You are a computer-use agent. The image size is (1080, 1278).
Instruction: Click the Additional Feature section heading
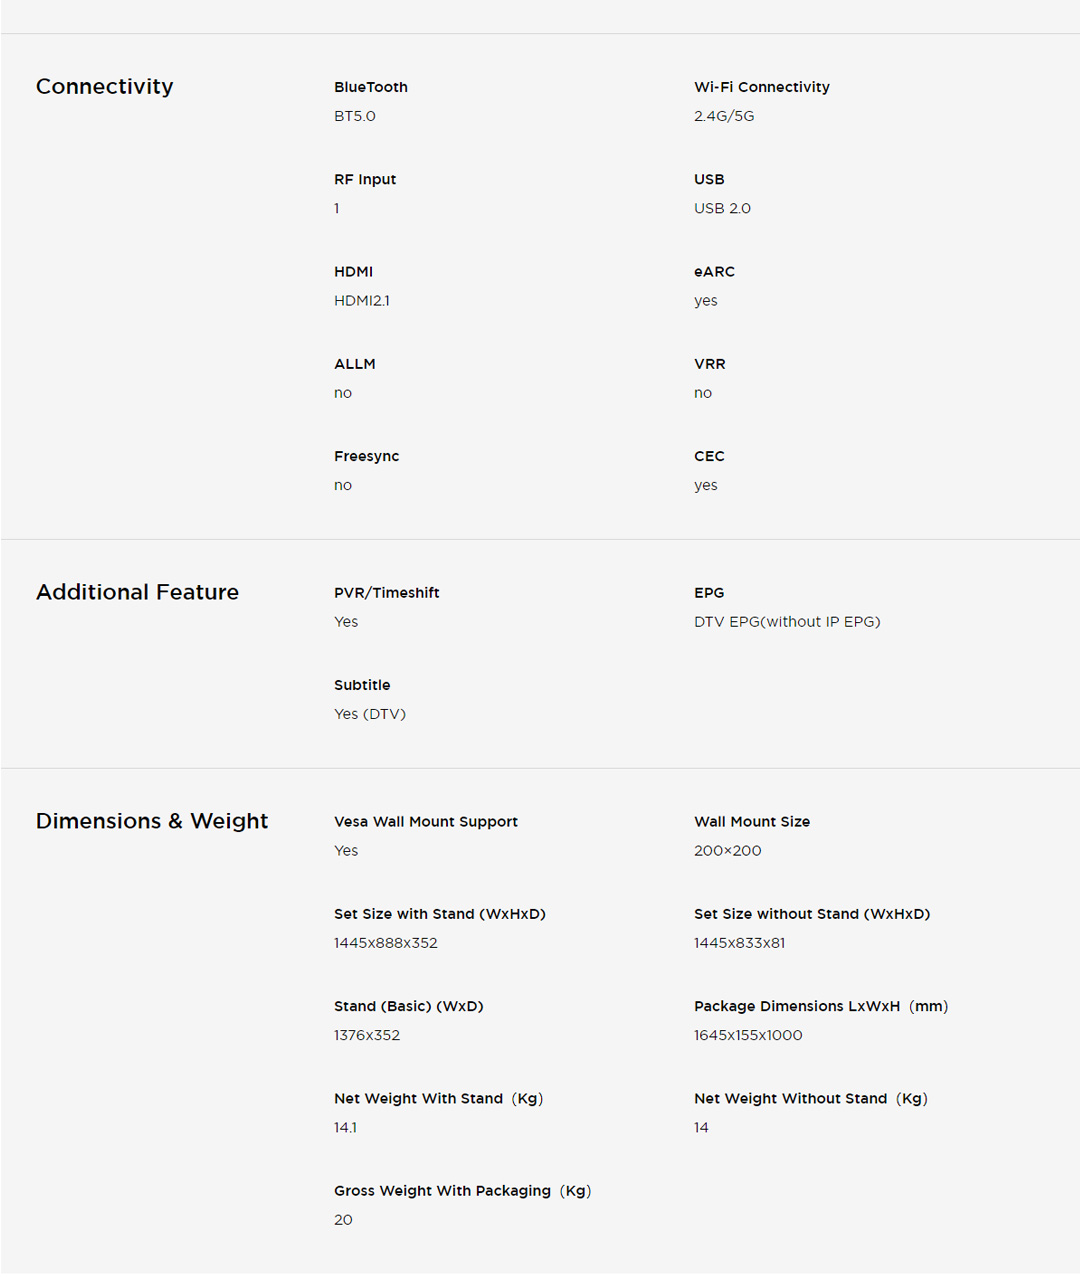tap(137, 592)
